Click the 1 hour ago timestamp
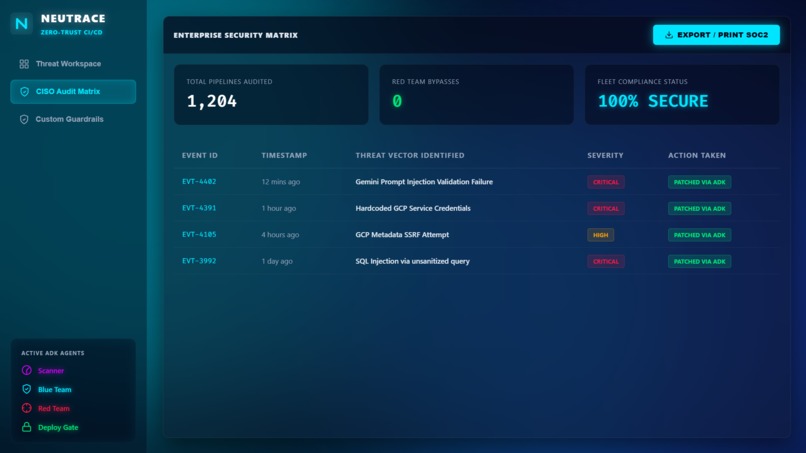Image resolution: width=806 pixels, height=453 pixels. [279, 208]
